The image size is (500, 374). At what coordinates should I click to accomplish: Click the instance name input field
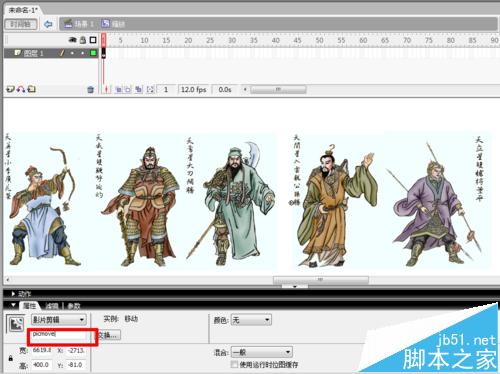coord(59,336)
